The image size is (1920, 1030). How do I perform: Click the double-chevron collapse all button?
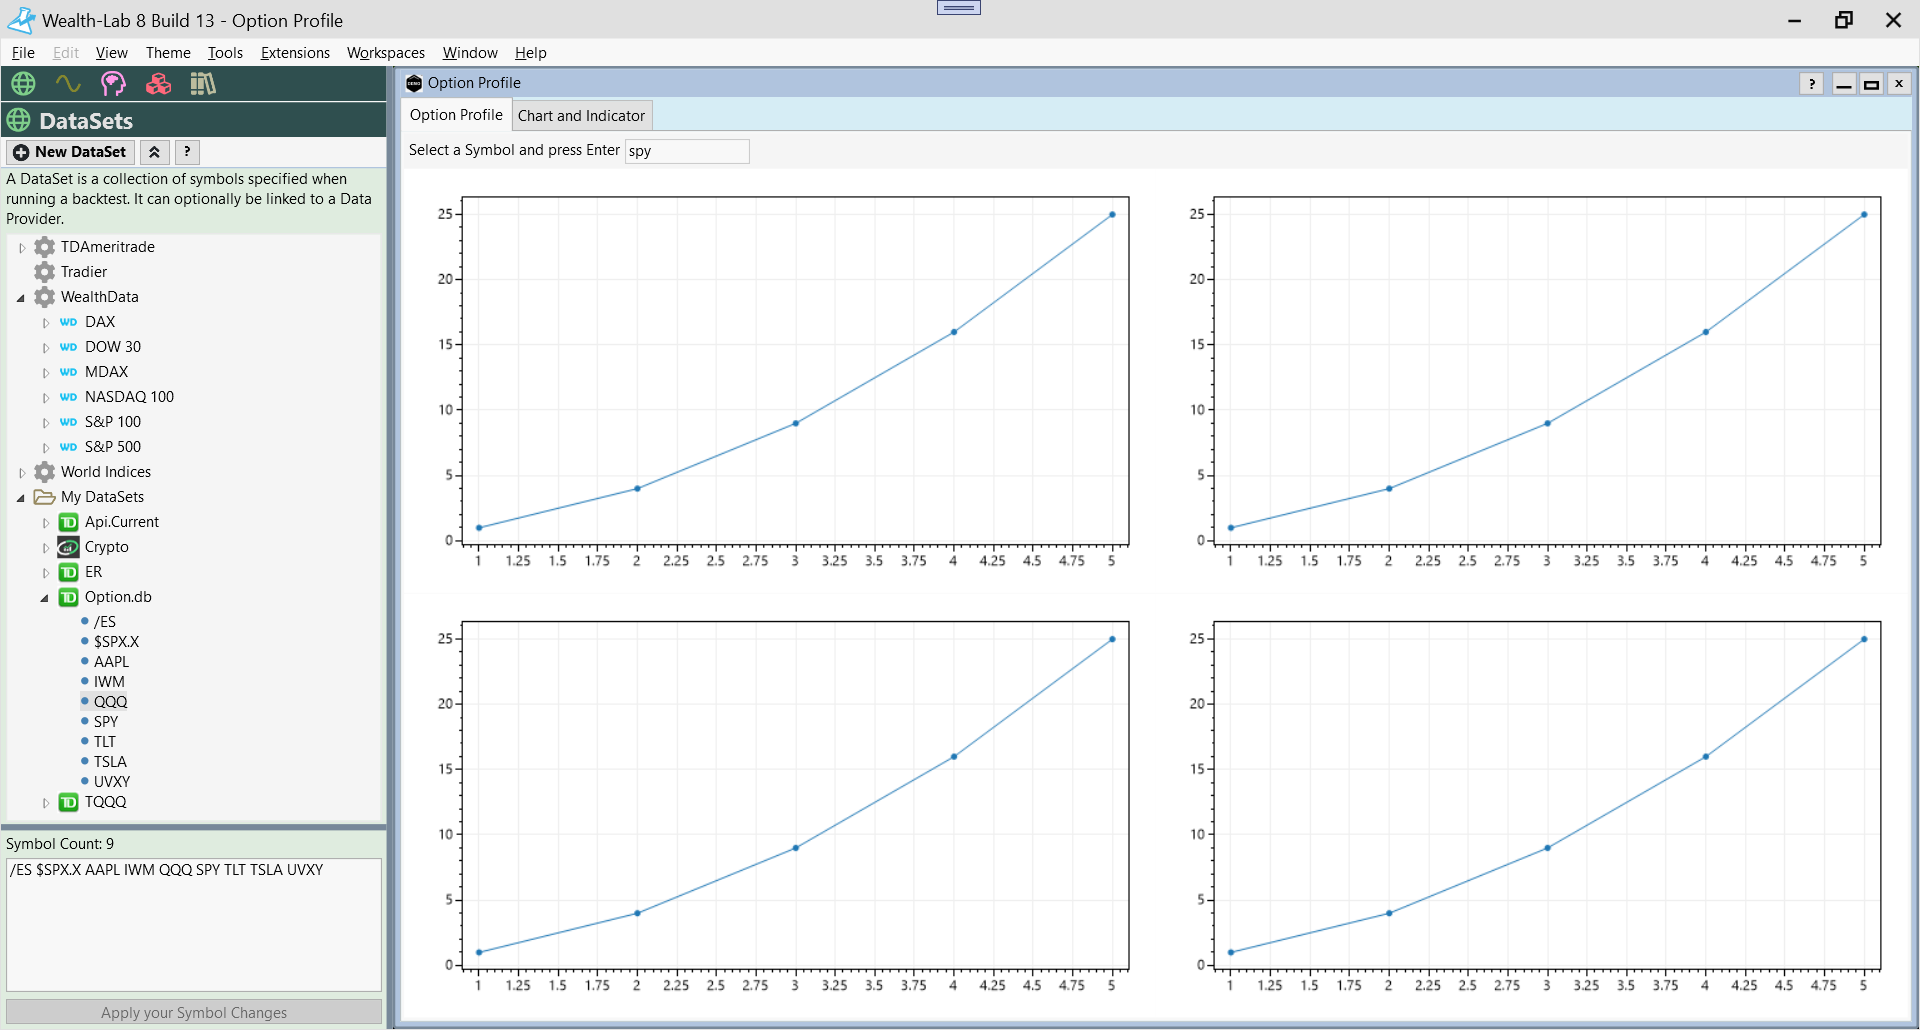tap(154, 152)
